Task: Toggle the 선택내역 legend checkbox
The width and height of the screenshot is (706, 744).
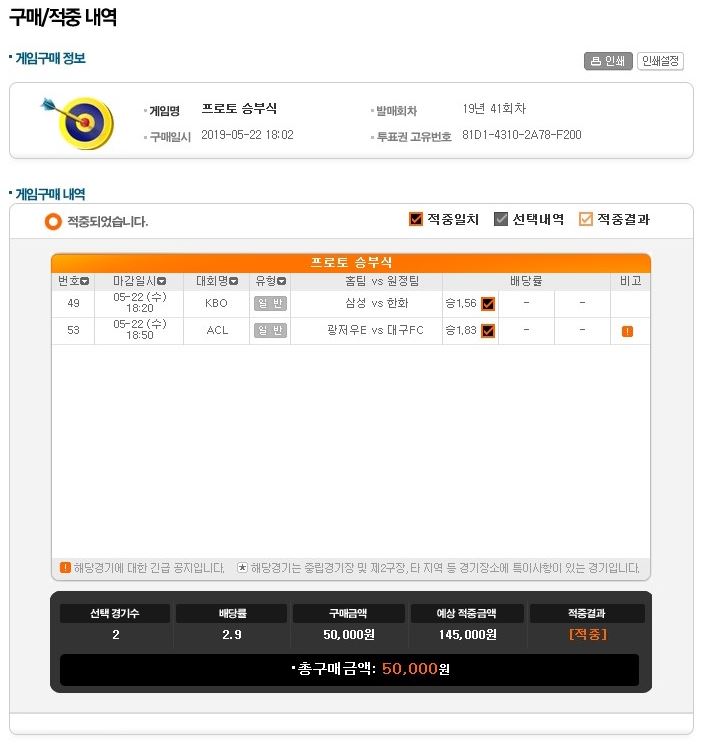Action: pyautogui.click(x=501, y=219)
